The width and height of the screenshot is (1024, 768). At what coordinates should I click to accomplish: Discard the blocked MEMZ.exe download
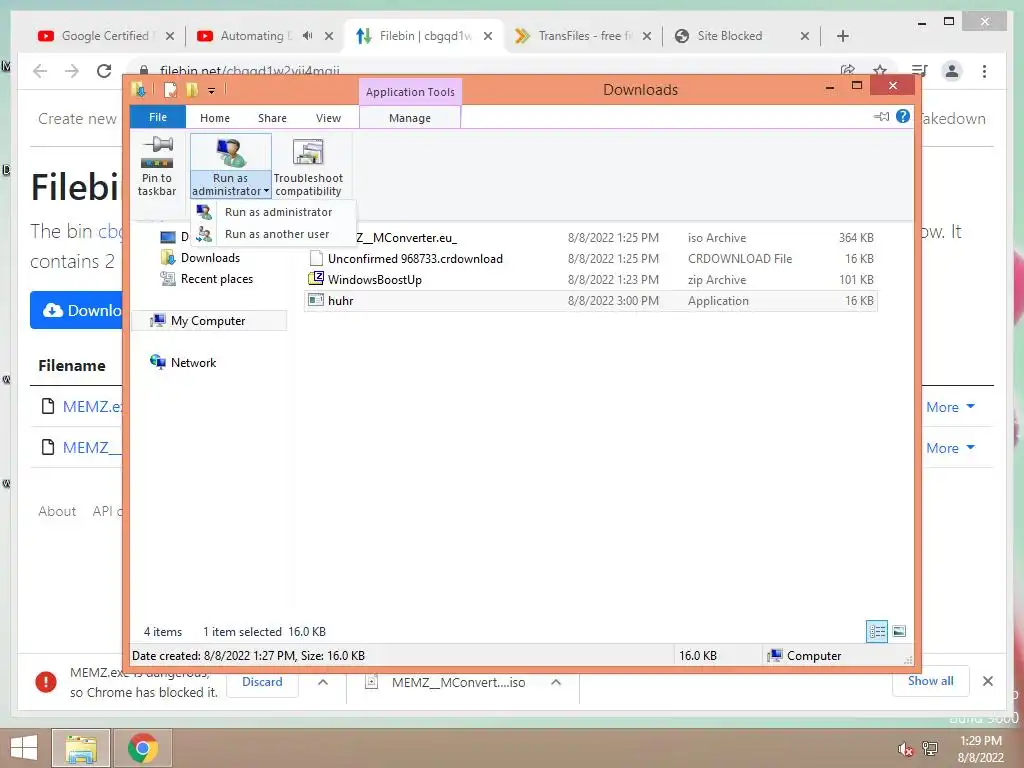tap(263, 682)
